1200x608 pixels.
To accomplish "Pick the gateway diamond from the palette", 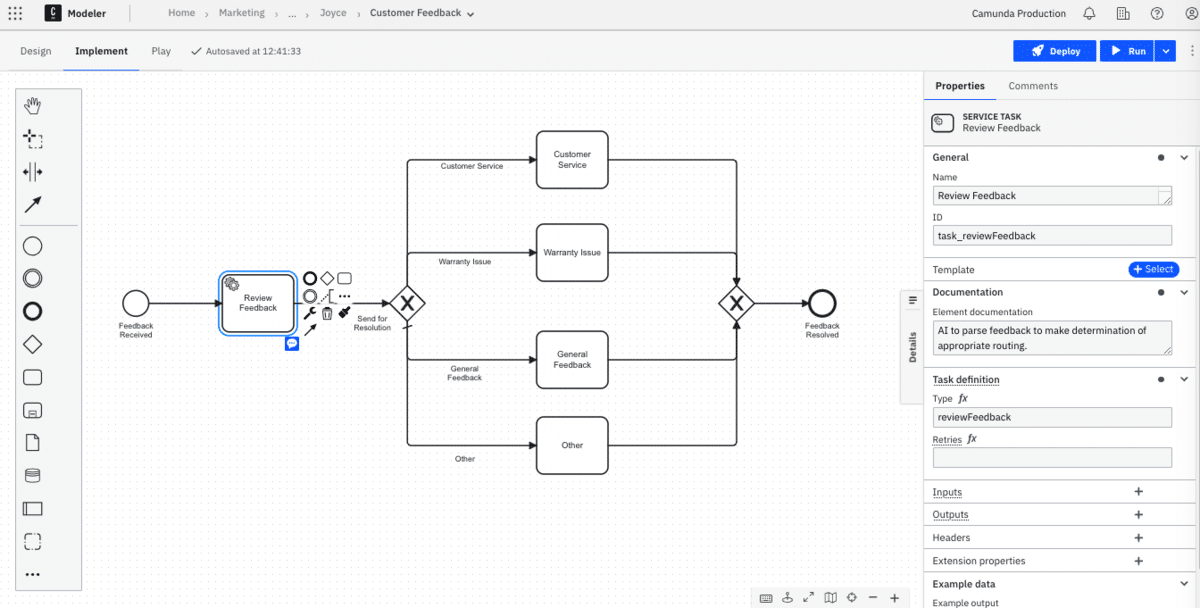I will point(32,344).
